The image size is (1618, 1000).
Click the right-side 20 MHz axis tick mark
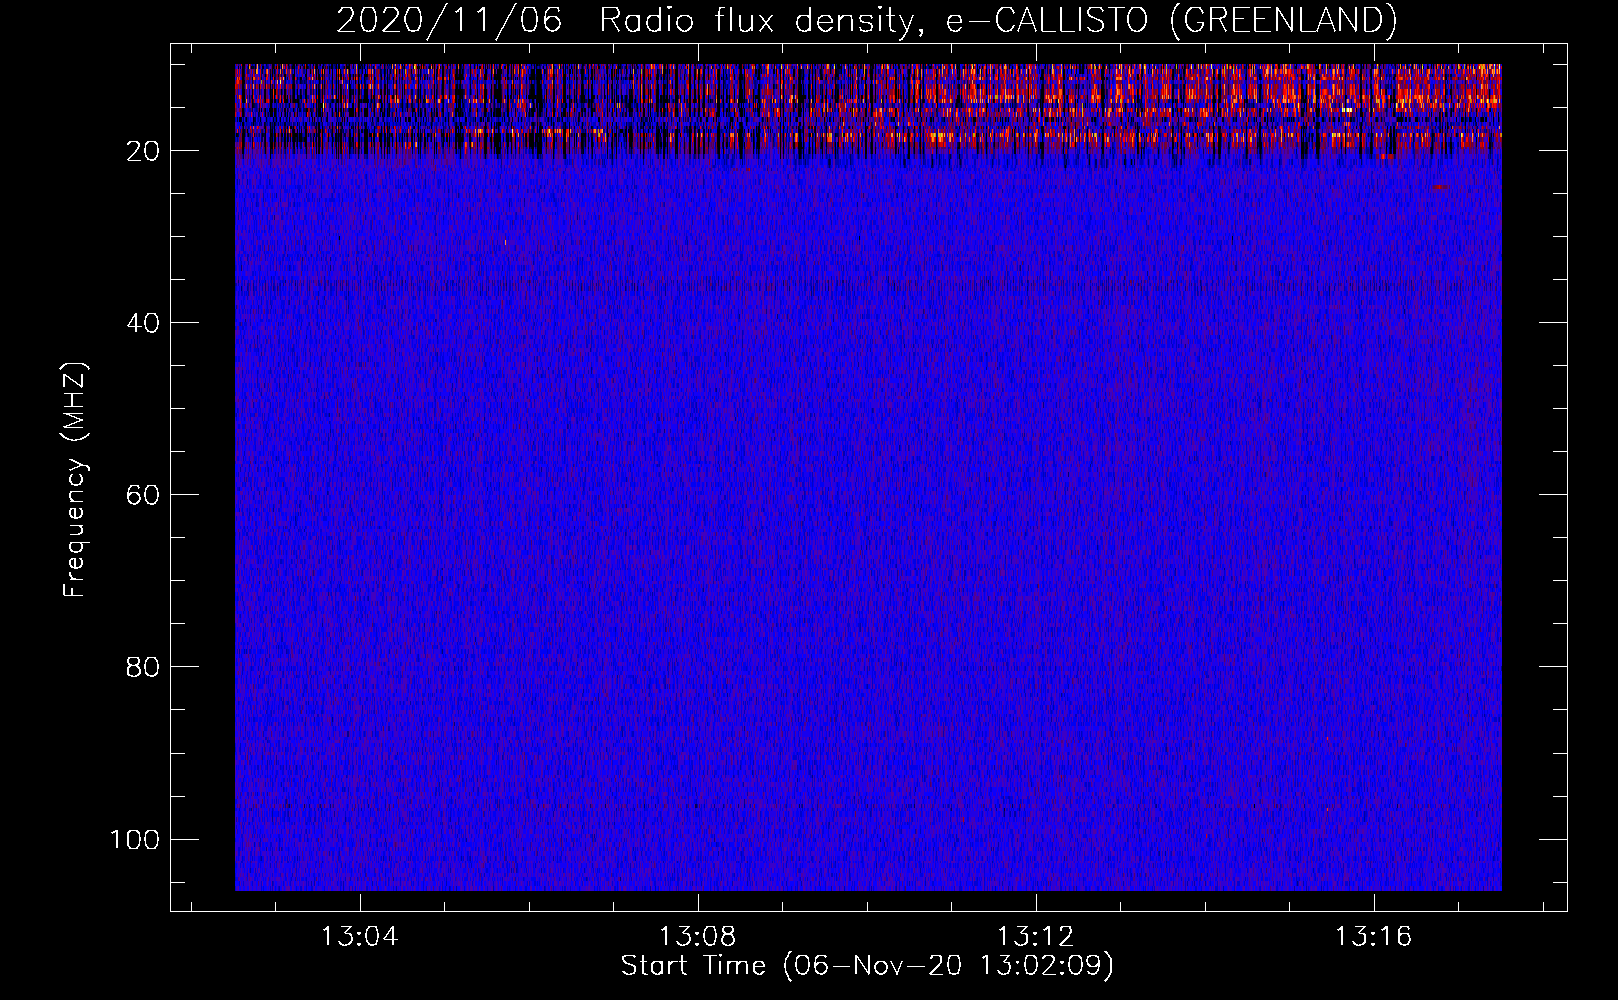(x=1553, y=151)
